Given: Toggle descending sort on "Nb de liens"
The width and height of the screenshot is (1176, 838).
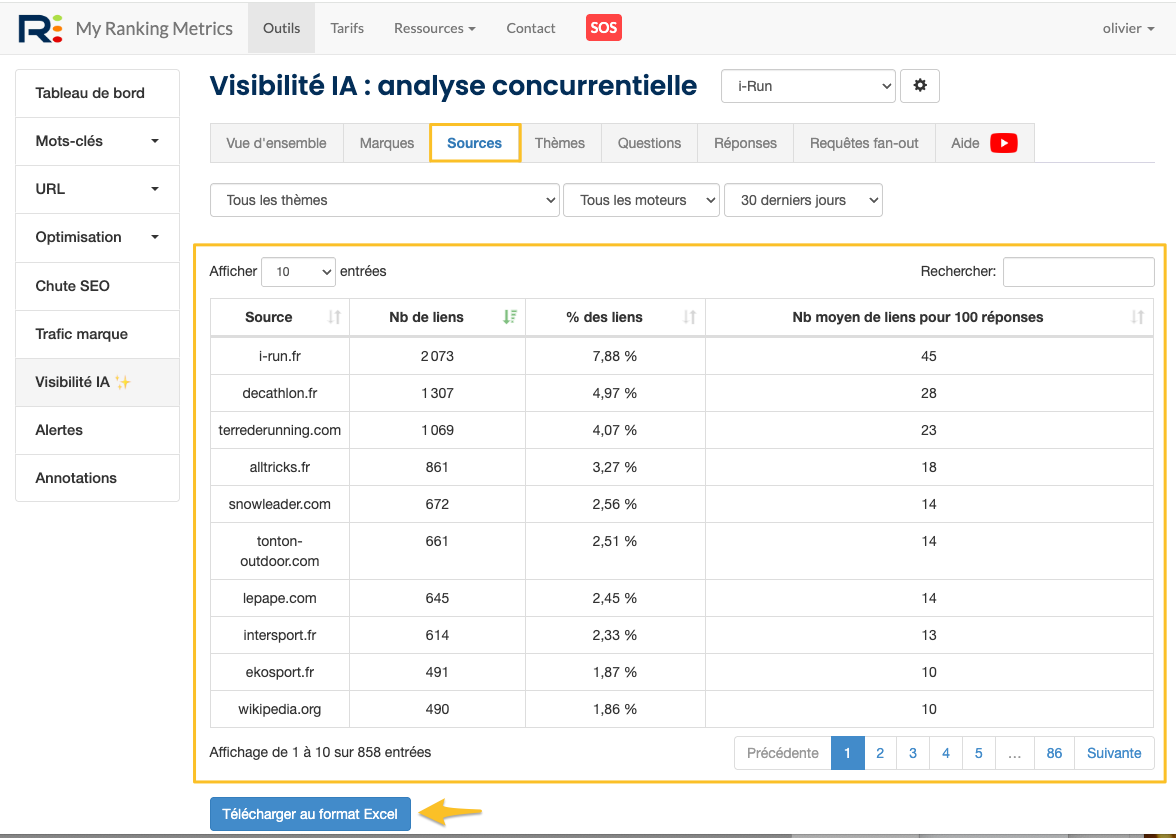Looking at the screenshot, I should pyautogui.click(x=510, y=317).
